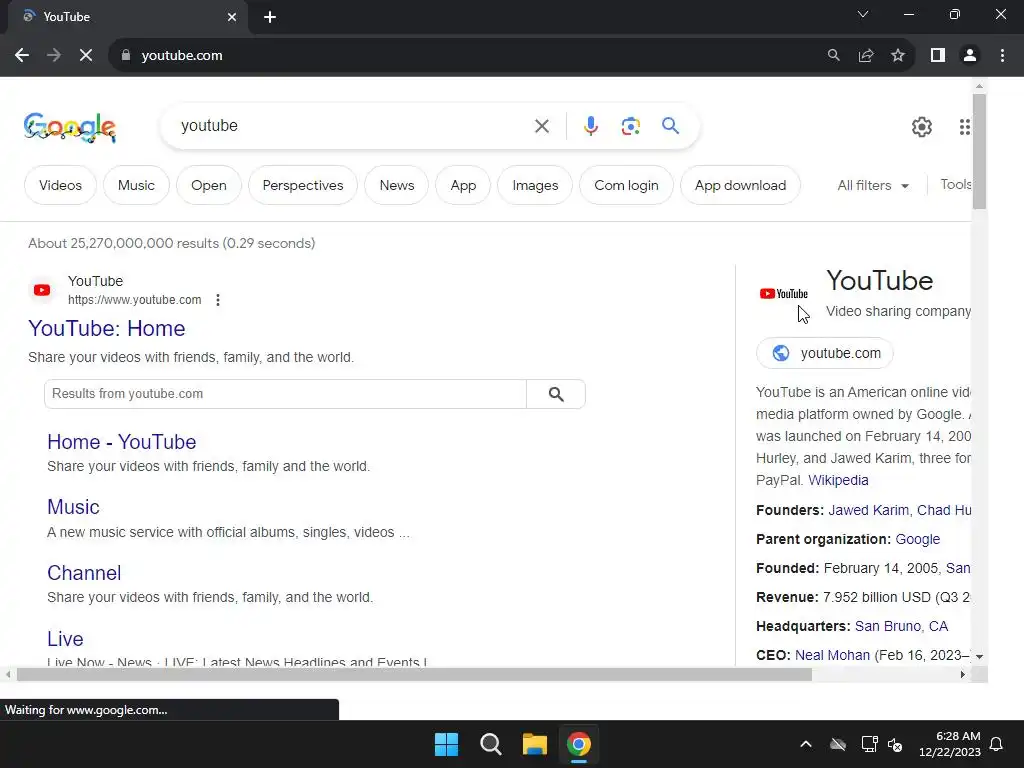The image size is (1024, 768).
Task: Open the San Bruno, CA headquarters link
Action: [901, 626]
